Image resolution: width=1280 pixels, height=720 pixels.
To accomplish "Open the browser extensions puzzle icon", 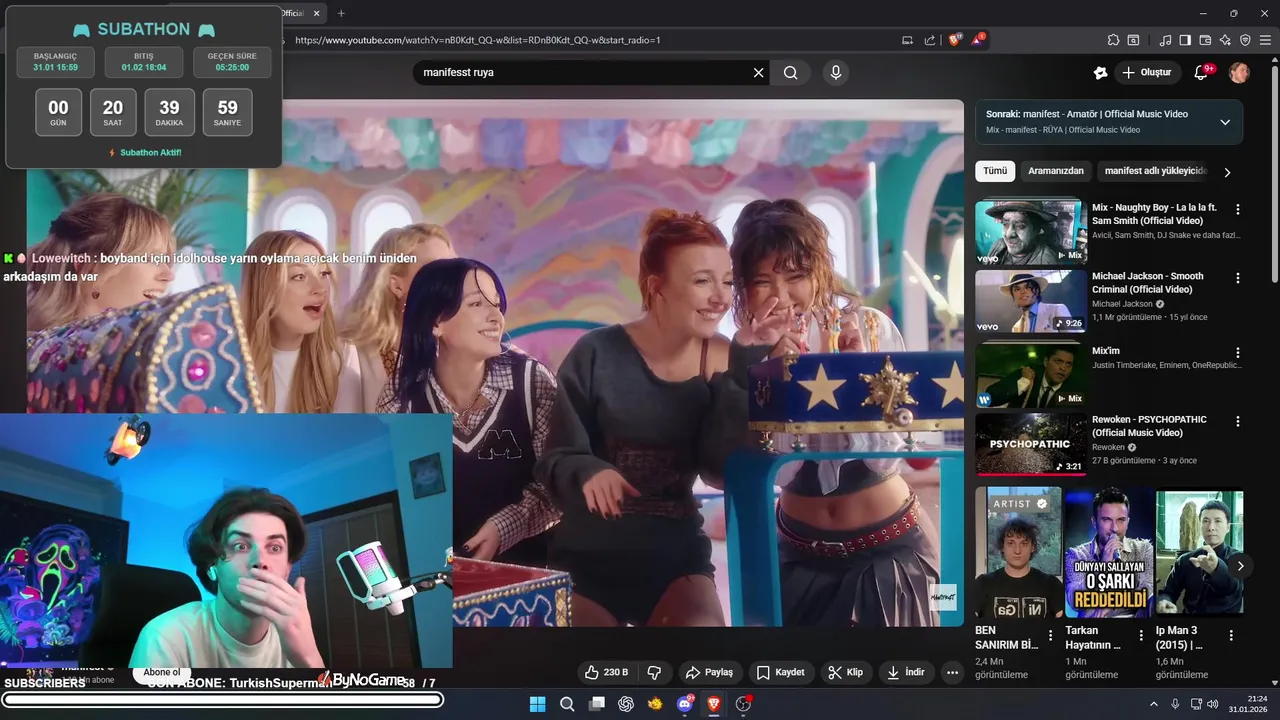I will (x=1113, y=40).
